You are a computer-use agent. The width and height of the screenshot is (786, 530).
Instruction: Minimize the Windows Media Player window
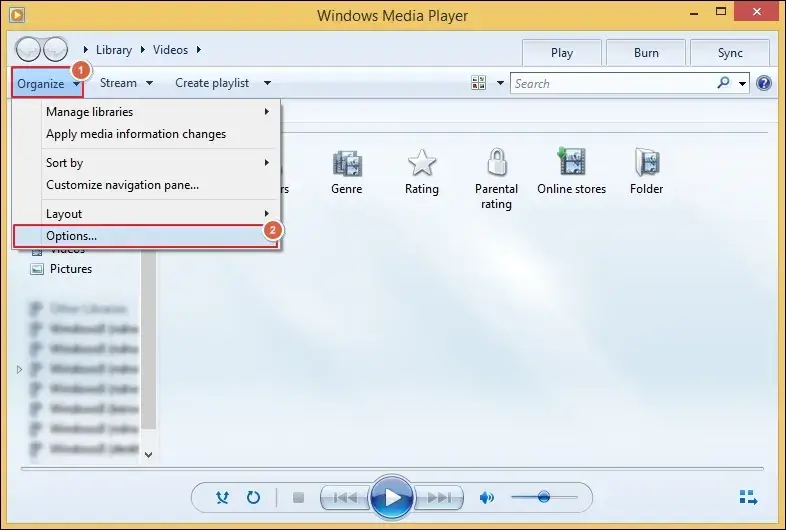(x=694, y=13)
